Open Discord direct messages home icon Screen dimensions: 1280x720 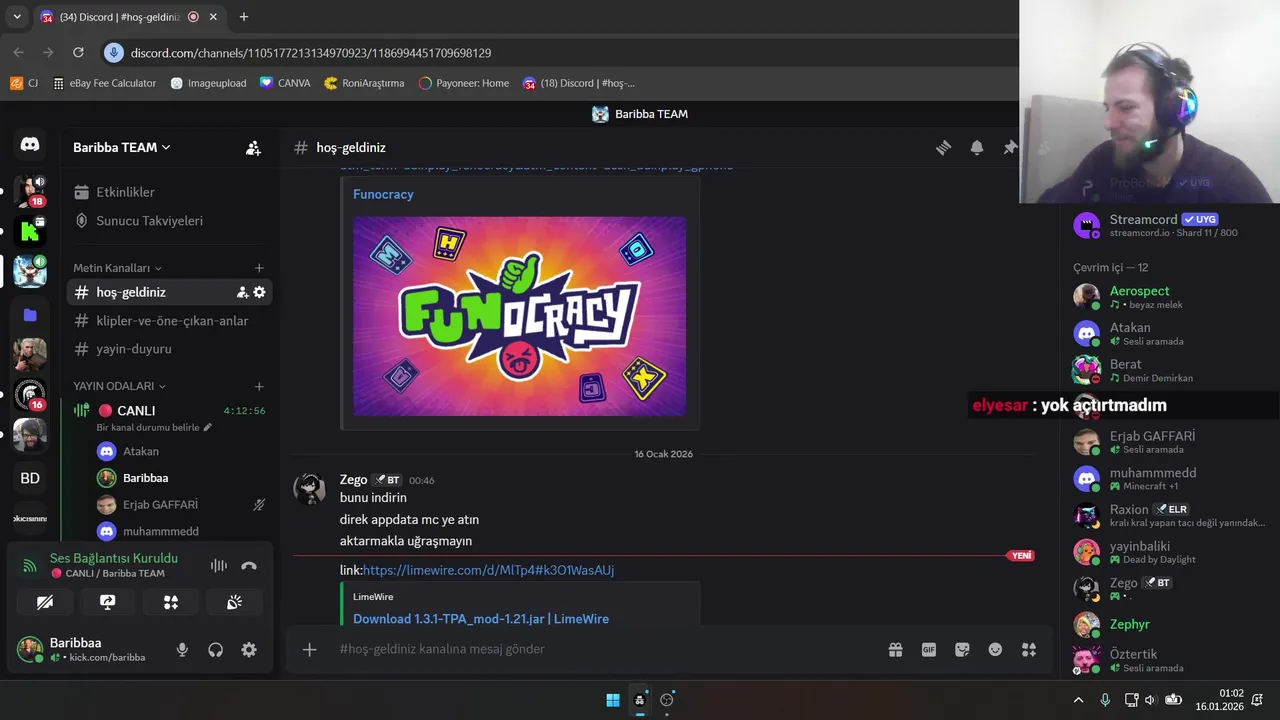click(x=30, y=145)
